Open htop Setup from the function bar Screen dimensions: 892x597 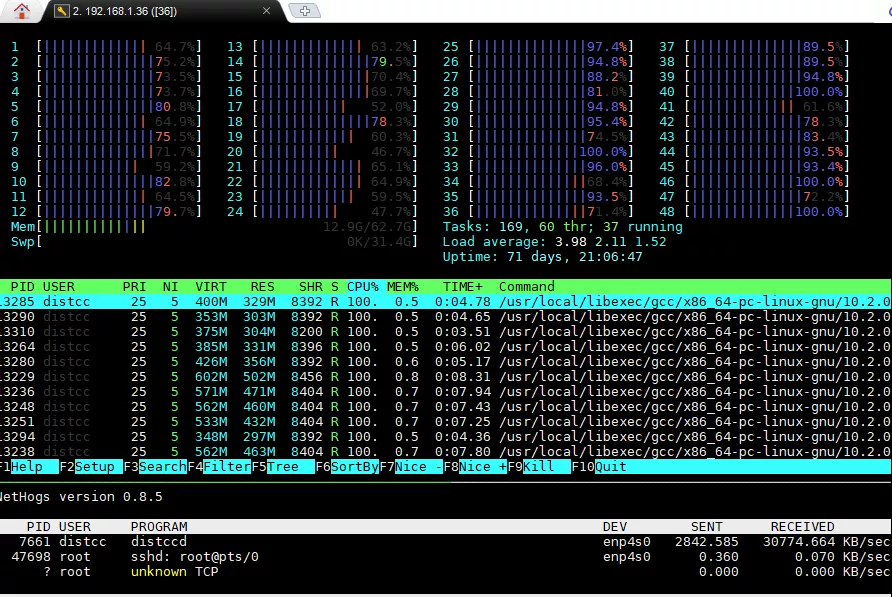pos(95,467)
